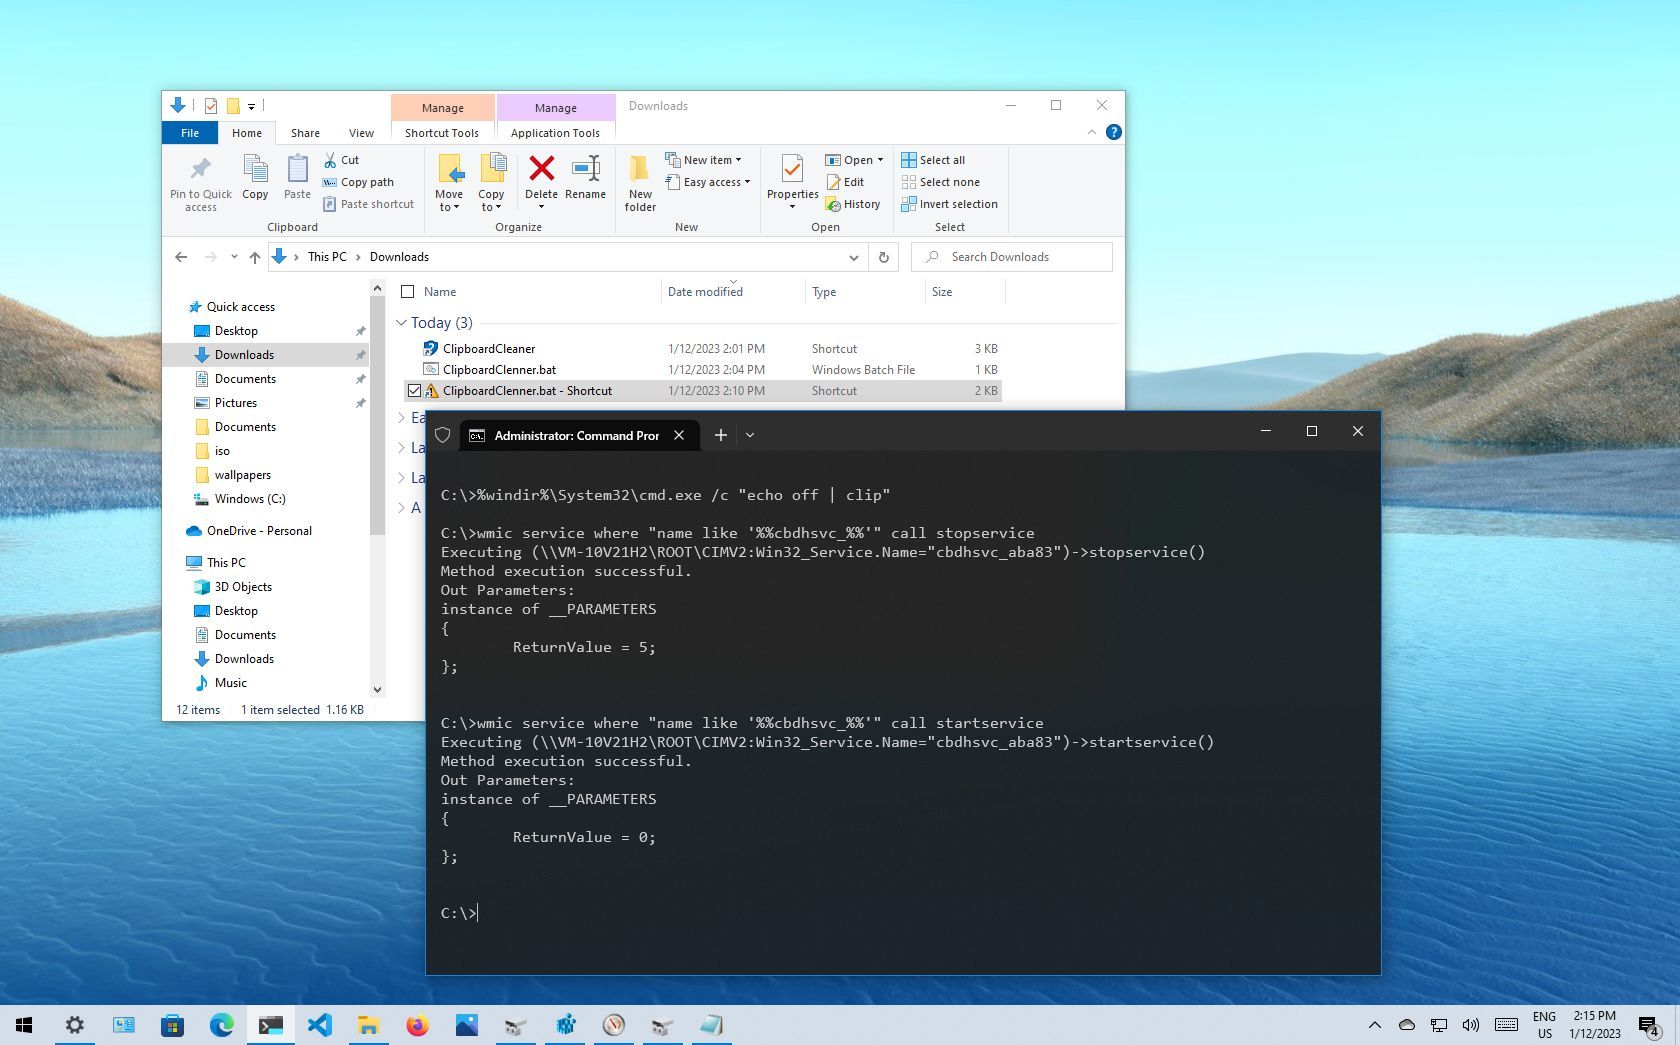The width and height of the screenshot is (1680, 1045).
Task: Check the Name column header checkbox
Action: (x=408, y=291)
